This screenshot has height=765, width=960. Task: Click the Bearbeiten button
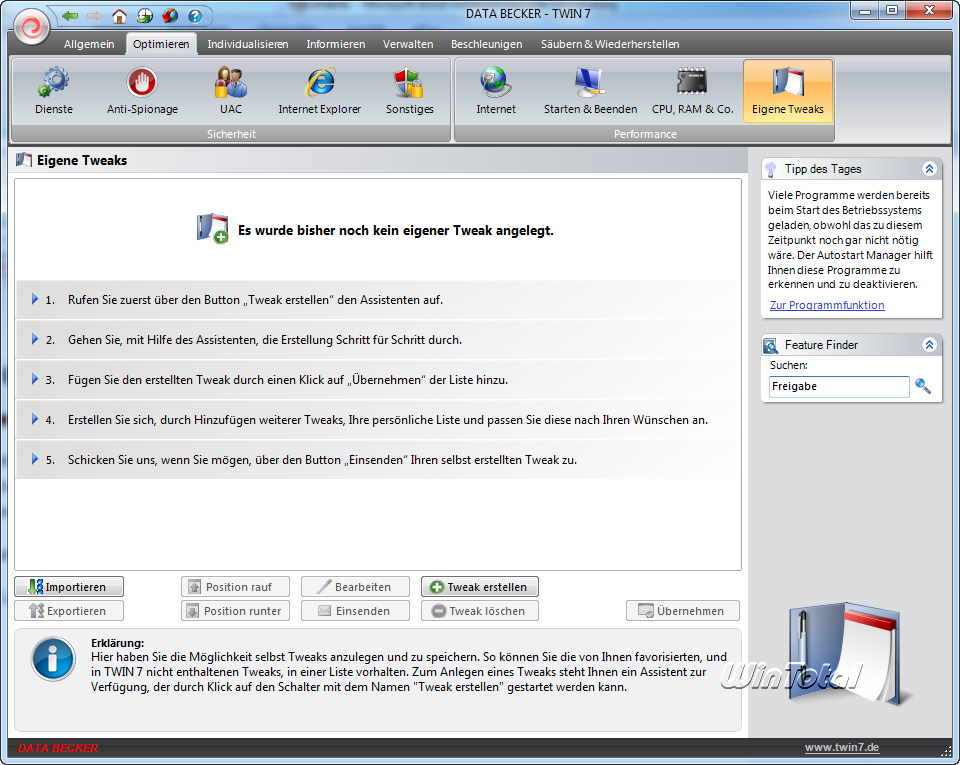355,587
